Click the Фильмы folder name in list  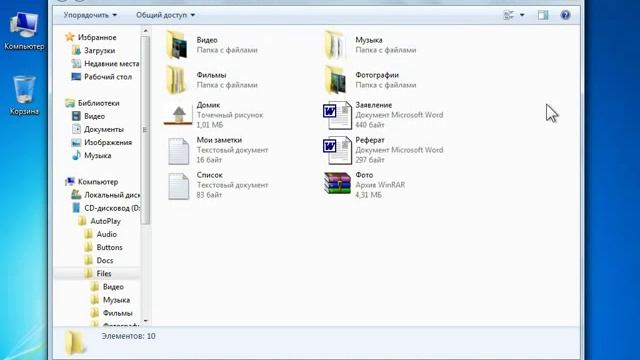click(211, 75)
